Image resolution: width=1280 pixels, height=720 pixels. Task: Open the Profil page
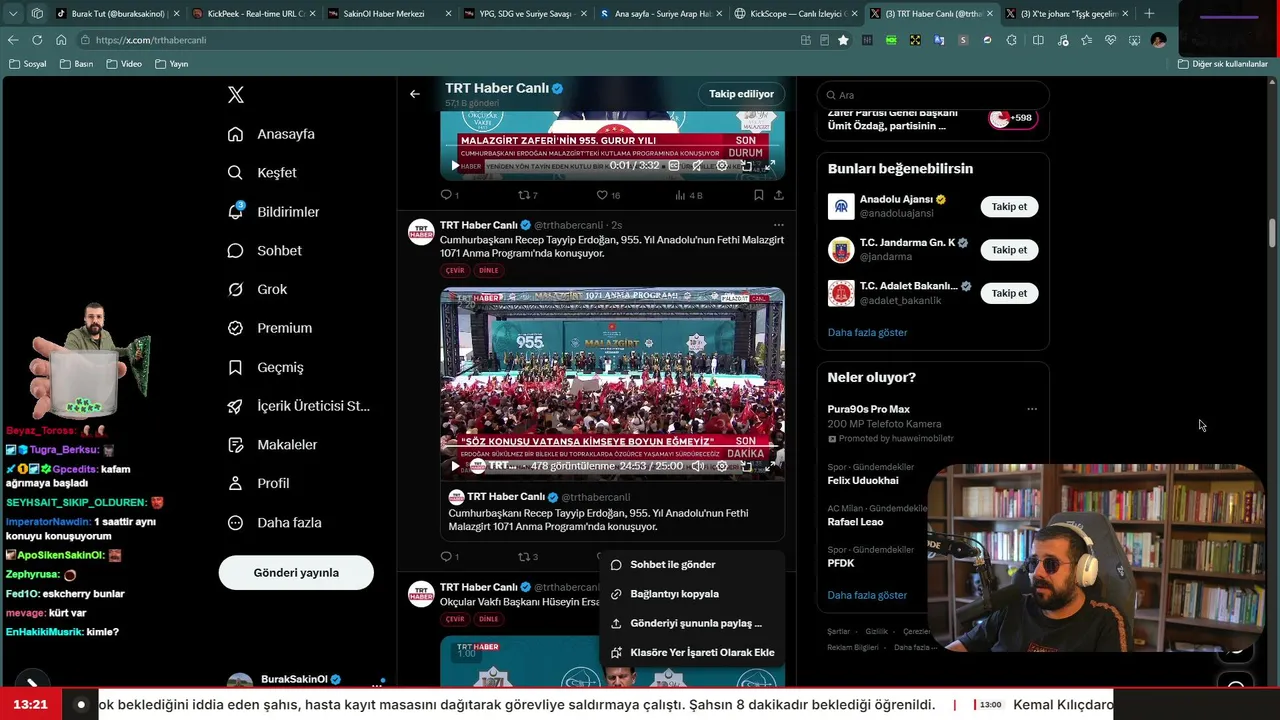pyautogui.click(x=258, y=483)
